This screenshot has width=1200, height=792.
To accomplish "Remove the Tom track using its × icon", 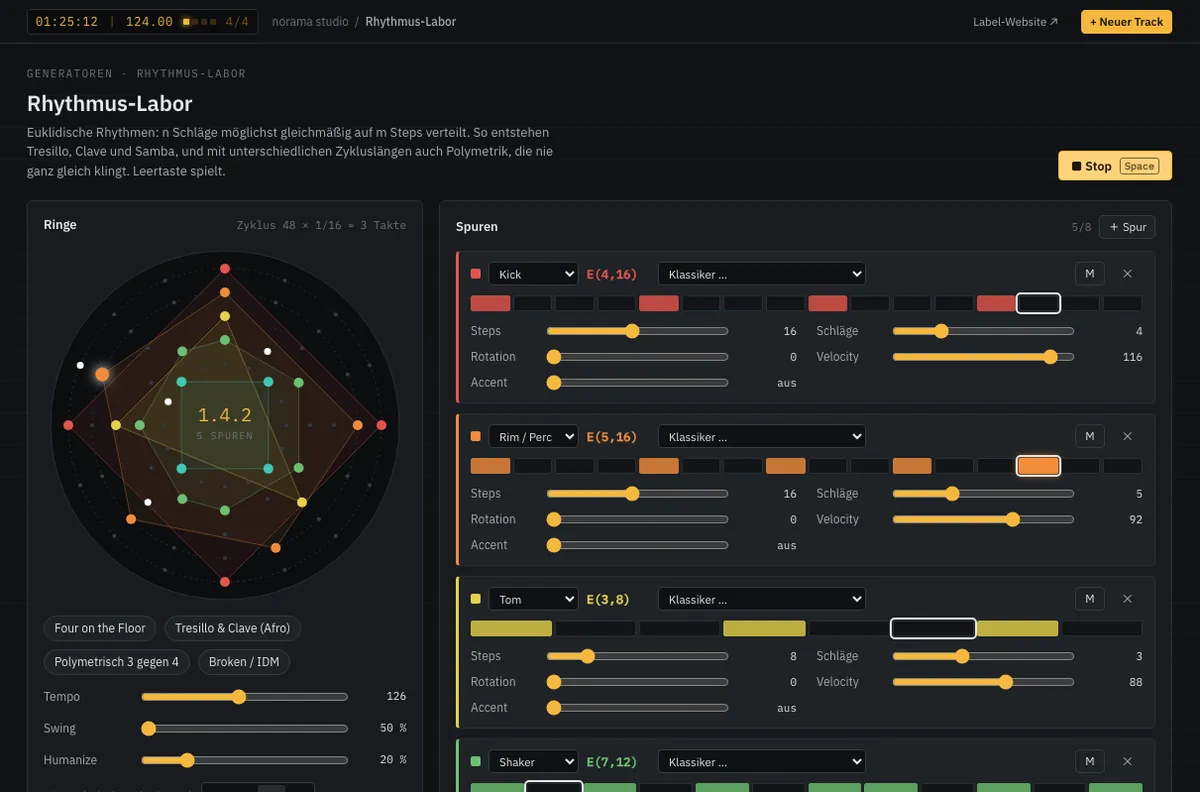I will (1127, 599).
